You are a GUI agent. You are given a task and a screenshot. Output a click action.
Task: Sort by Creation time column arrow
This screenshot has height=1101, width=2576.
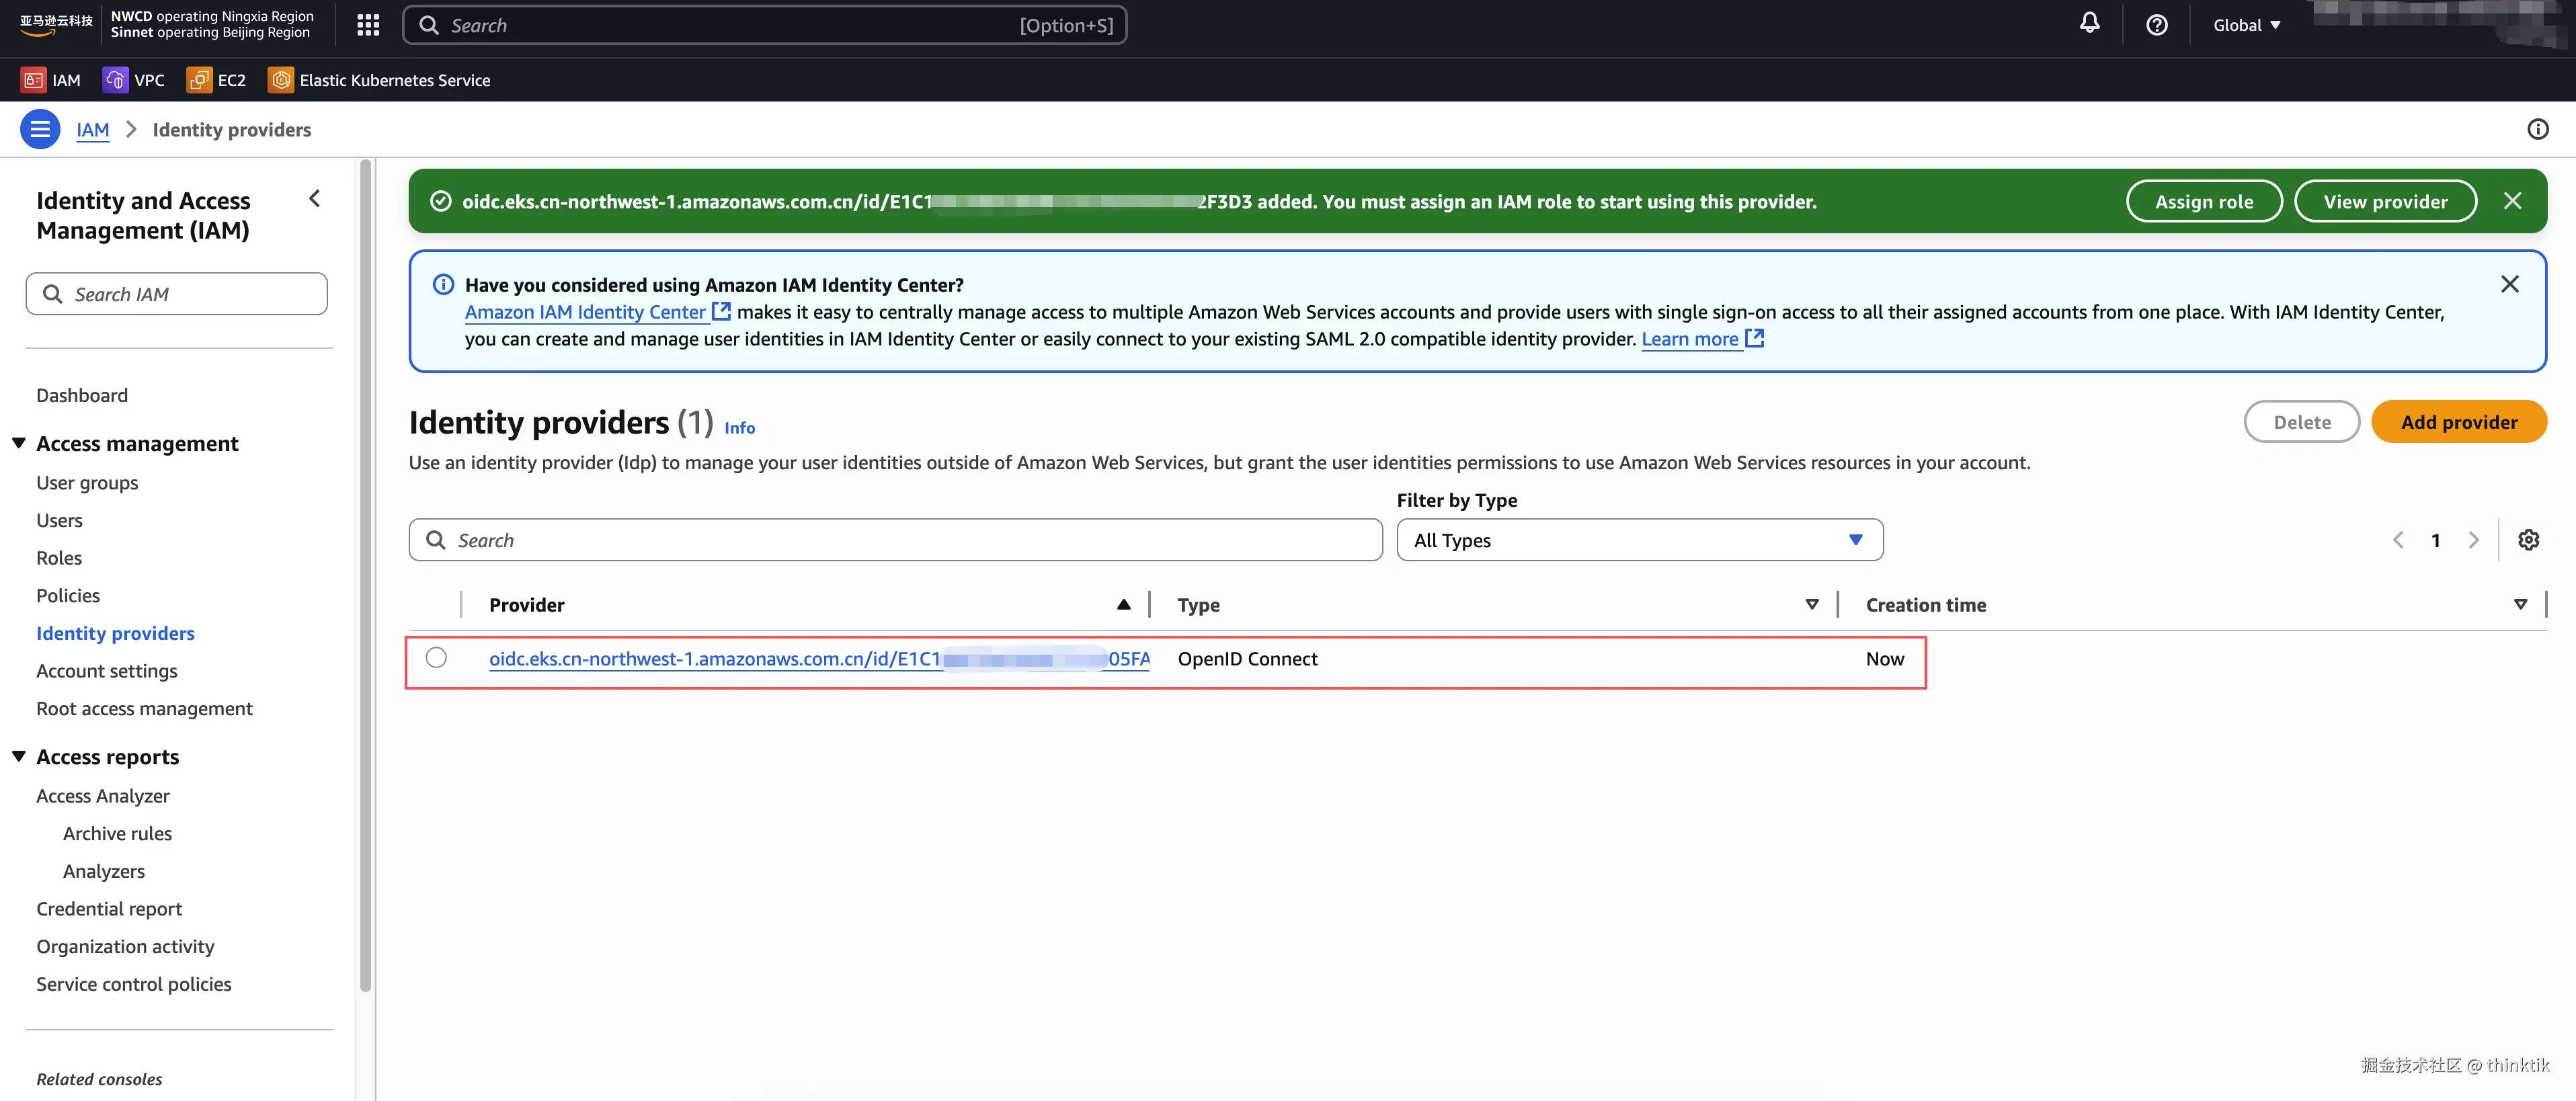[2520, 605]
